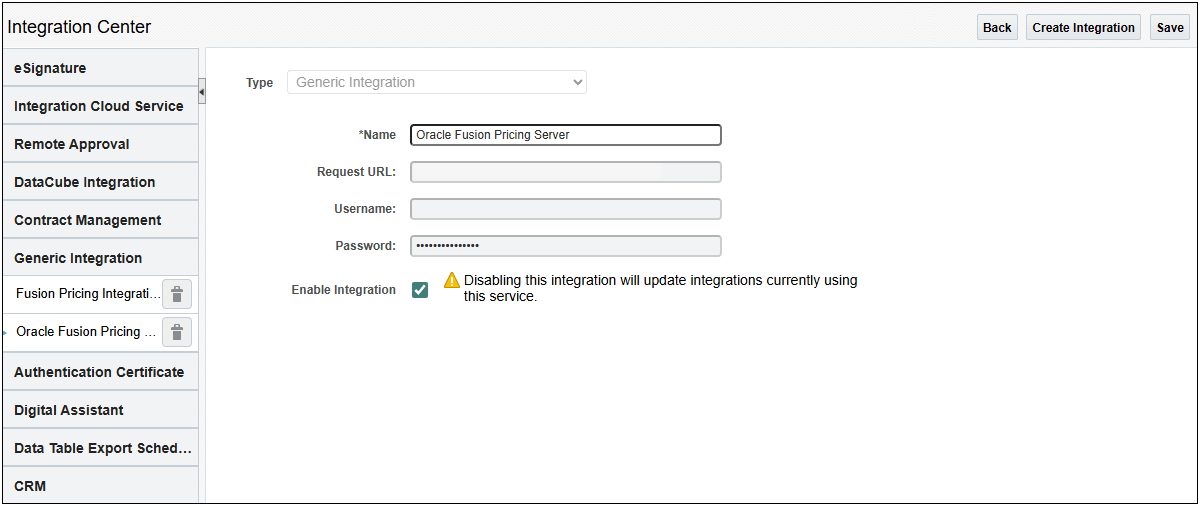Image resolution: width=1200 pixels, height=506 pixels.
Task: Click into the Username field
Action: pos(566,209)
